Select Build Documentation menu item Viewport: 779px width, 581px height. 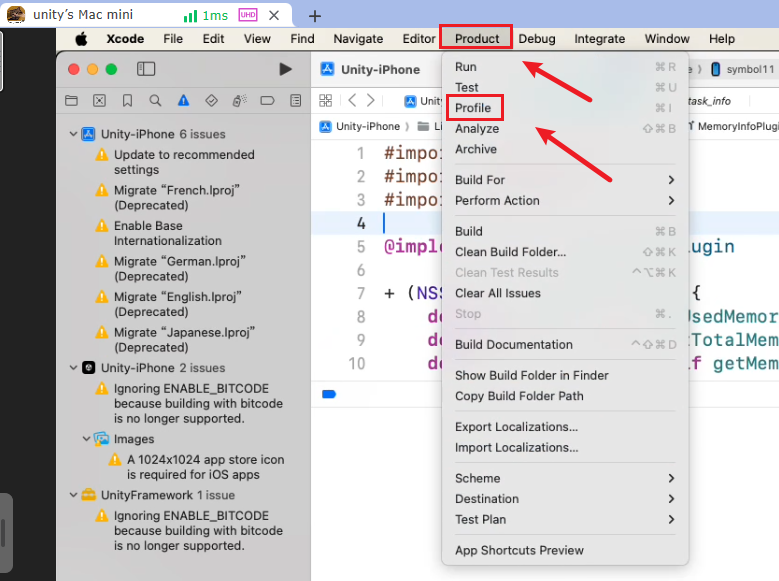coord(565,344)
